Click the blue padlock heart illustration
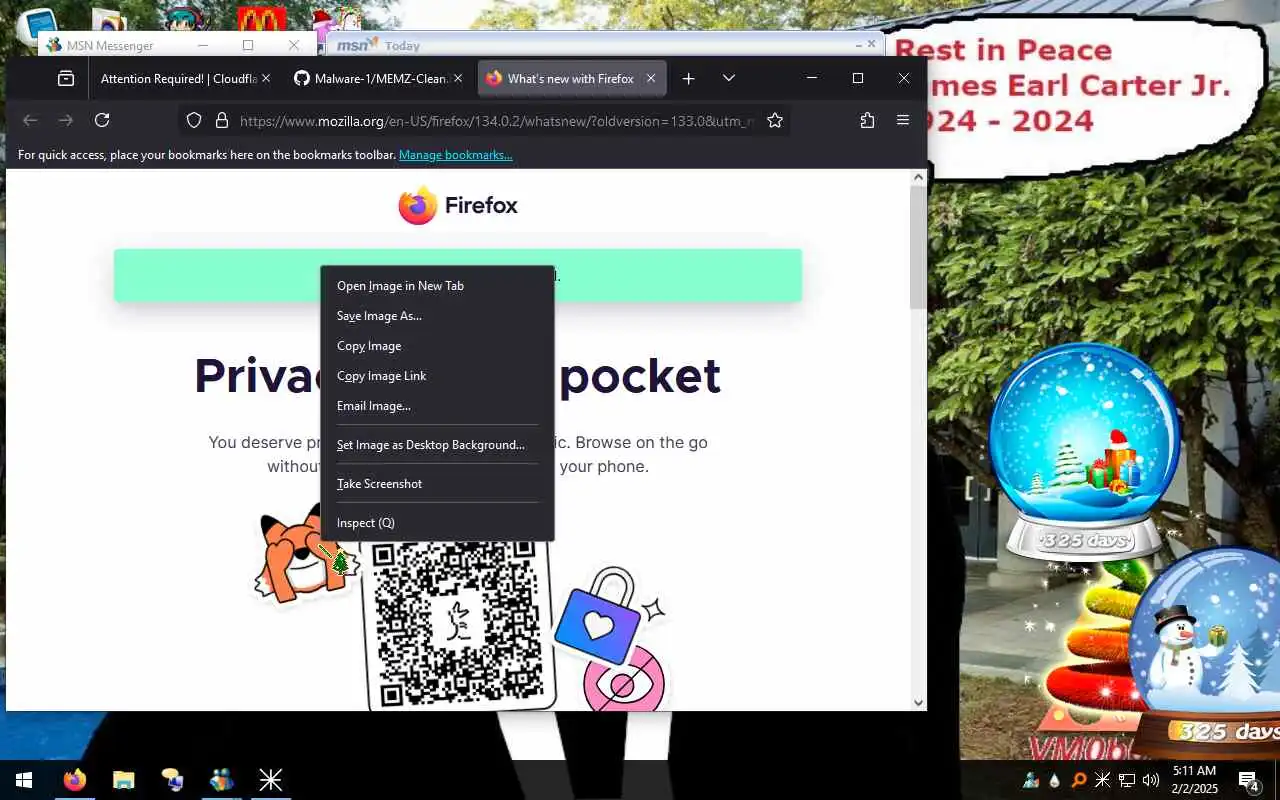This screenshot has height=800, width=1280. 600,616
